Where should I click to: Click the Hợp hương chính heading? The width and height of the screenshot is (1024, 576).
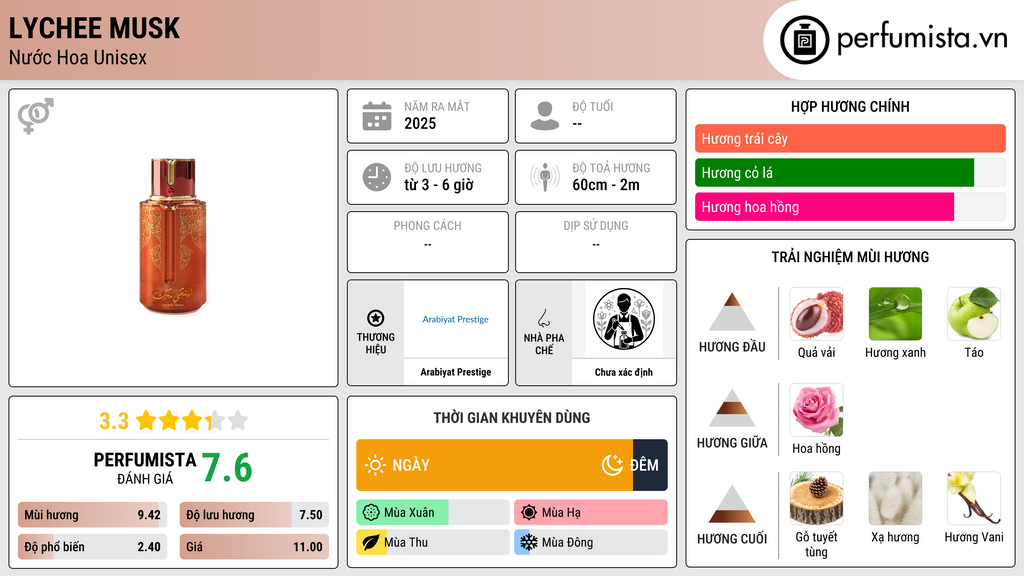point(850,106)
